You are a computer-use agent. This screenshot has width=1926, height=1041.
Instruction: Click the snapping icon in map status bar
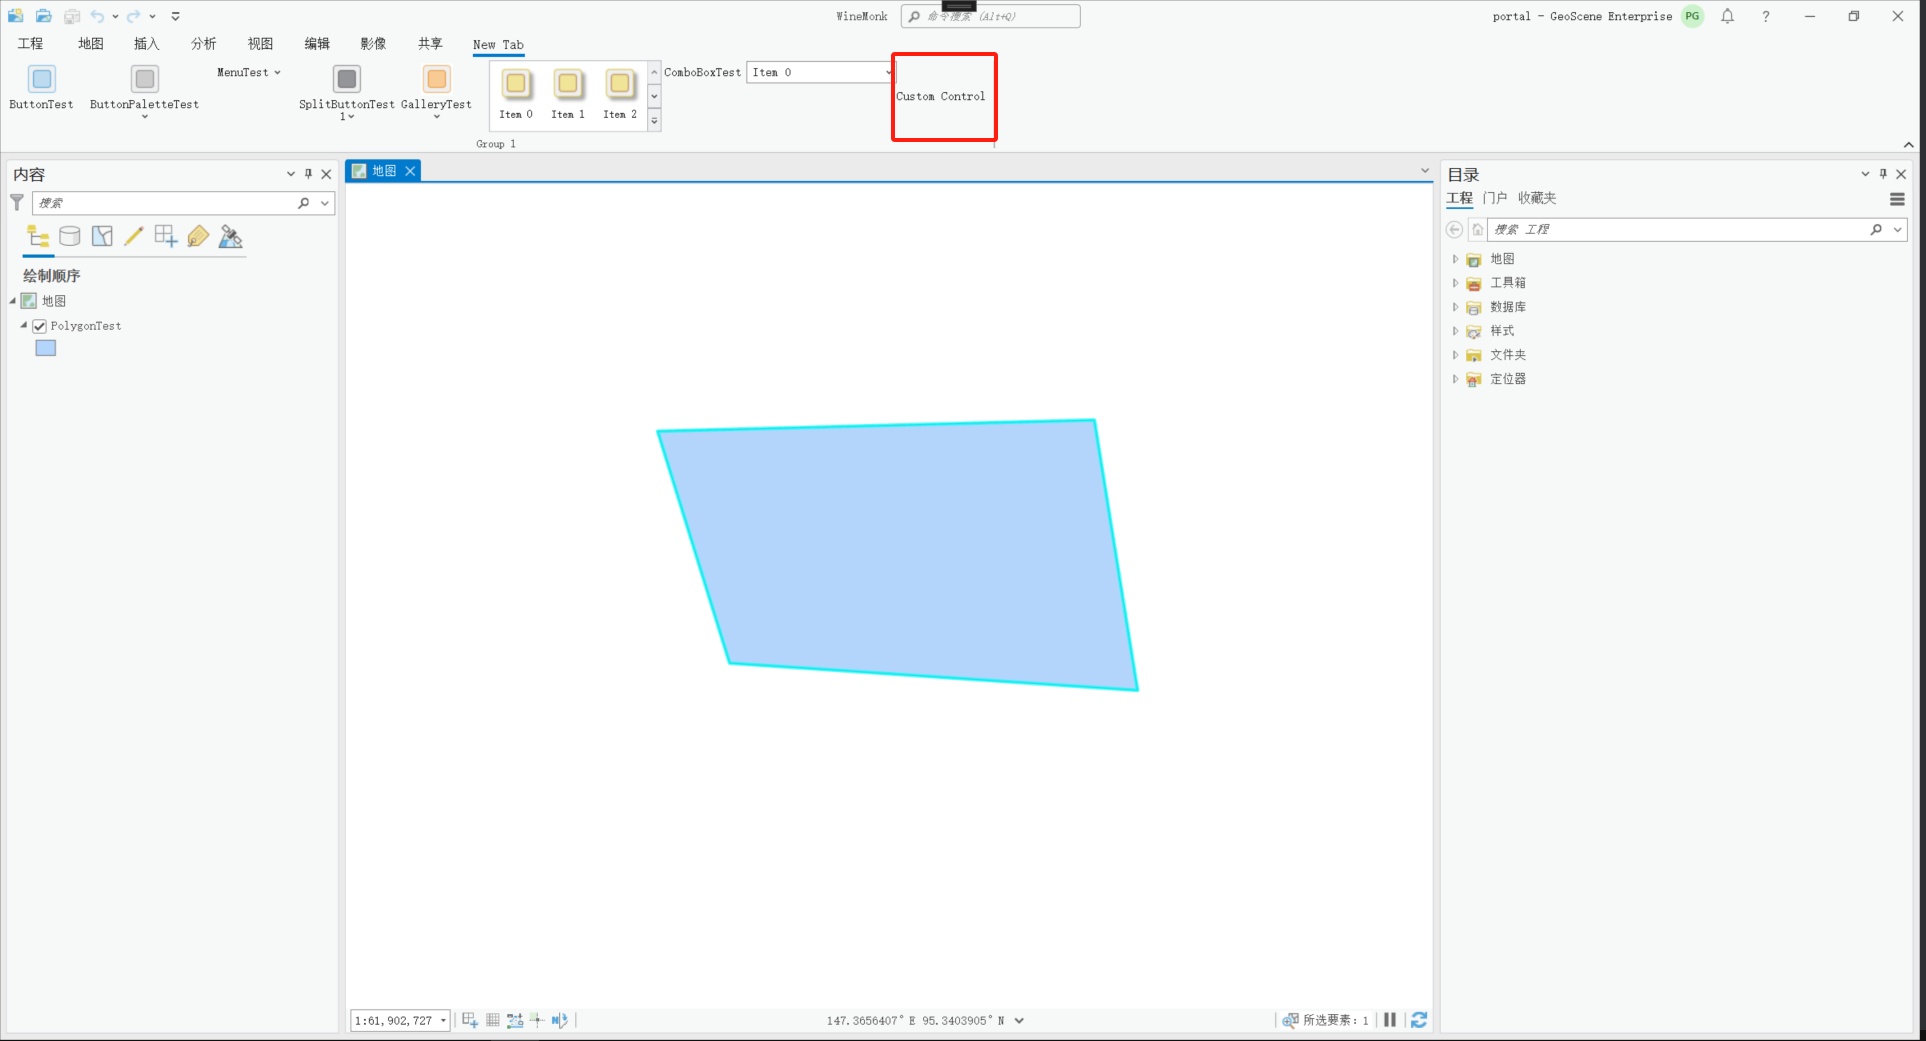click(470, 1020)
